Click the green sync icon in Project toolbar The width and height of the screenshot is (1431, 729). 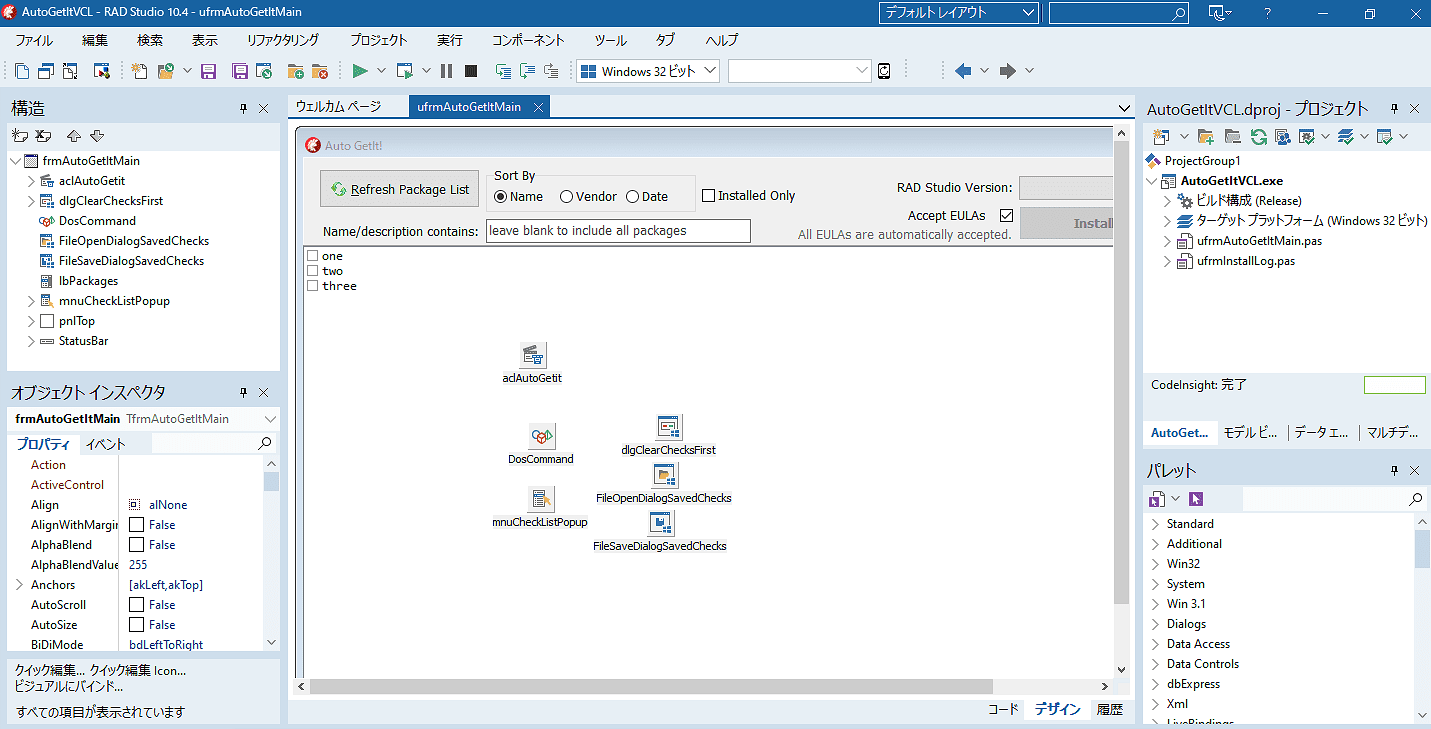1259,136
